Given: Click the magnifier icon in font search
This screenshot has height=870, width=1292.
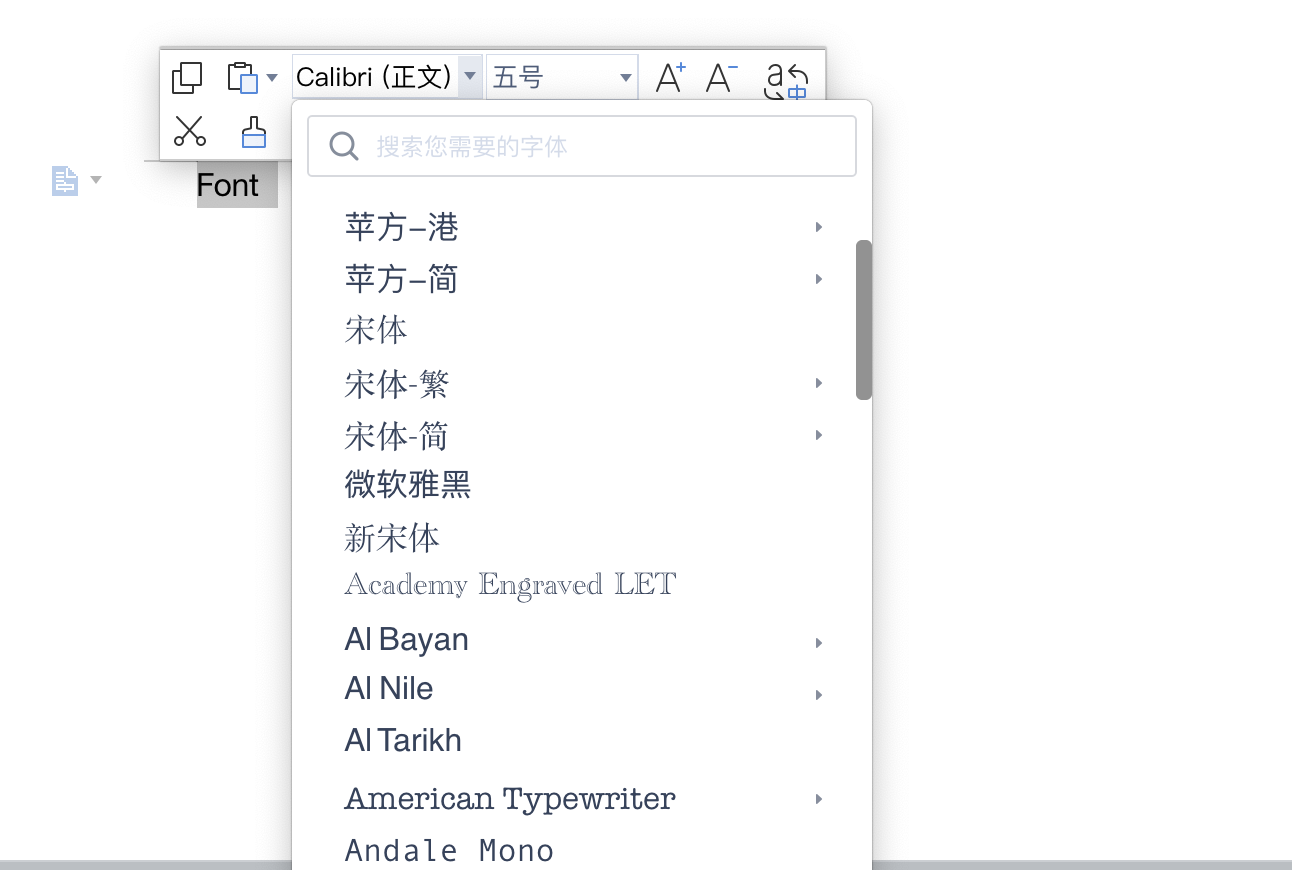Looking at the screenshot, I should 344,145.
